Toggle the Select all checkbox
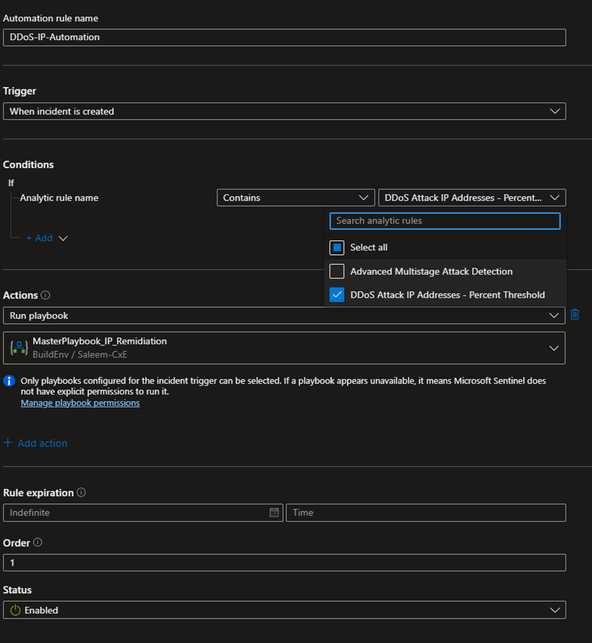Image resolution: width=592 pixels, height=643 pixels. point(337,248)
